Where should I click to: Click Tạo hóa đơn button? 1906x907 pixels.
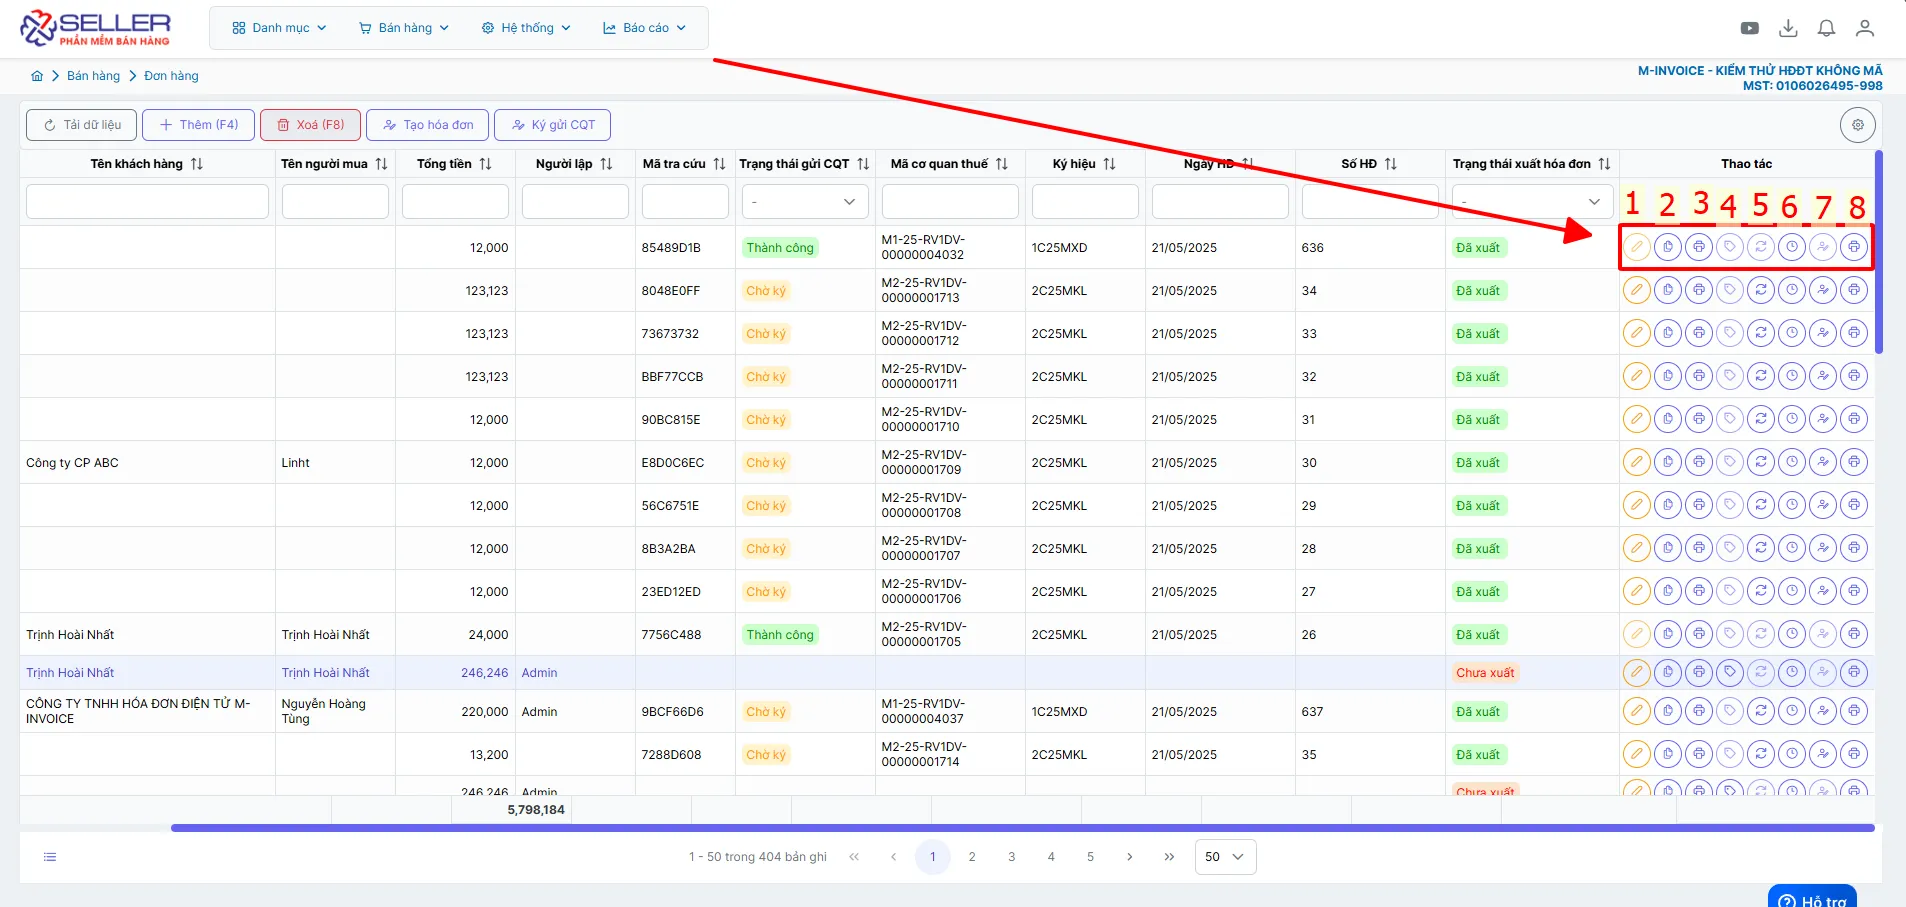[428, 125]
